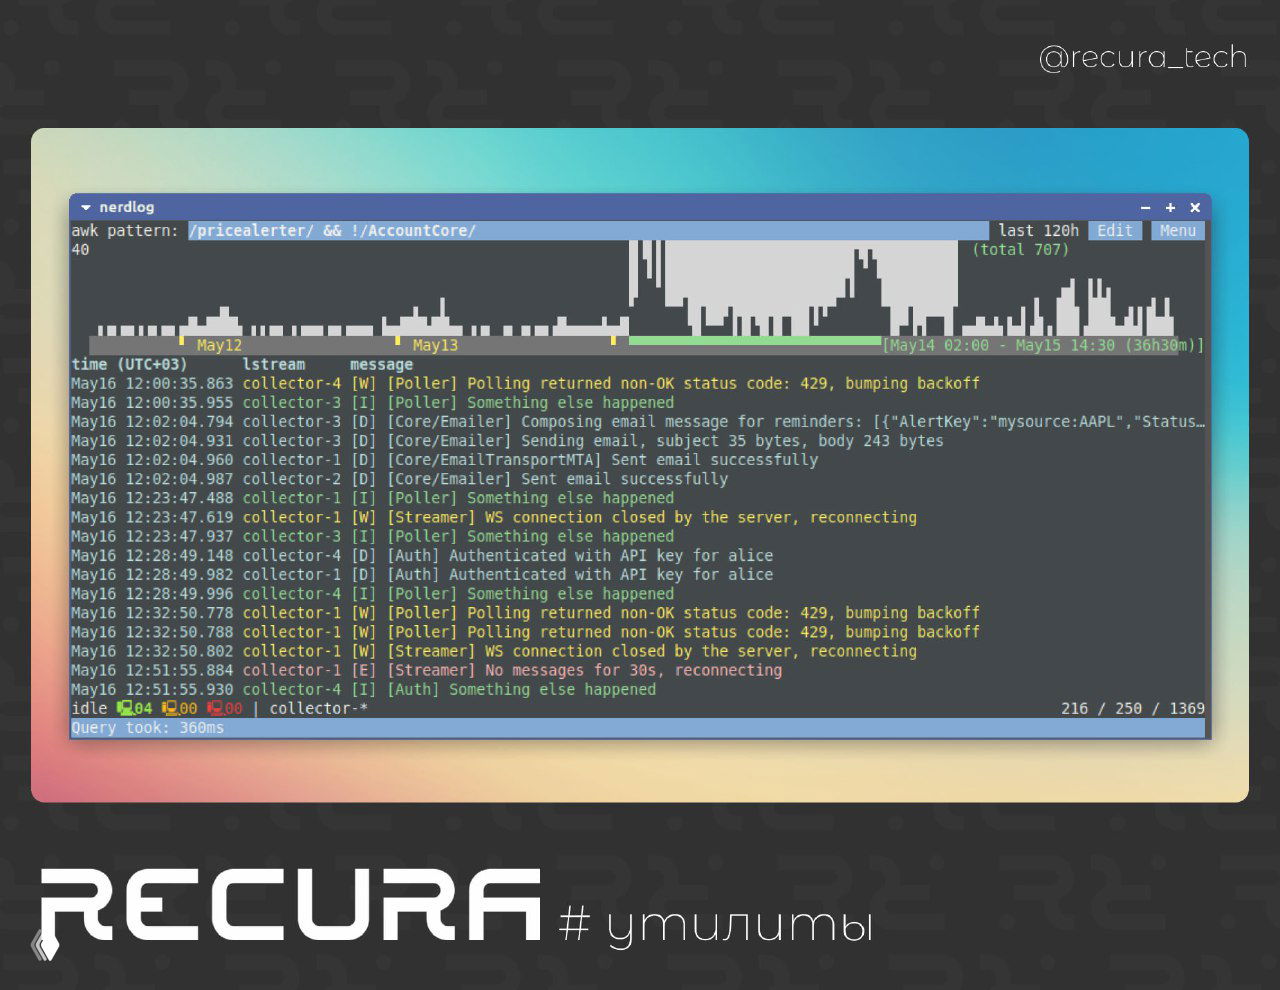
Task: Click the 'Query took: 360ms' status line
Action: tap(147, 728)
